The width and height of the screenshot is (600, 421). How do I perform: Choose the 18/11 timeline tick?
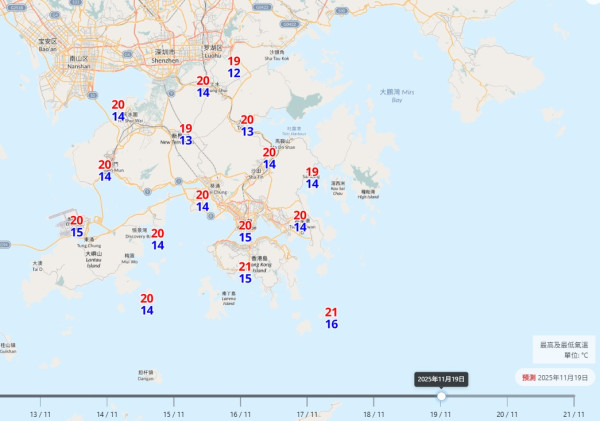[374, 414]
